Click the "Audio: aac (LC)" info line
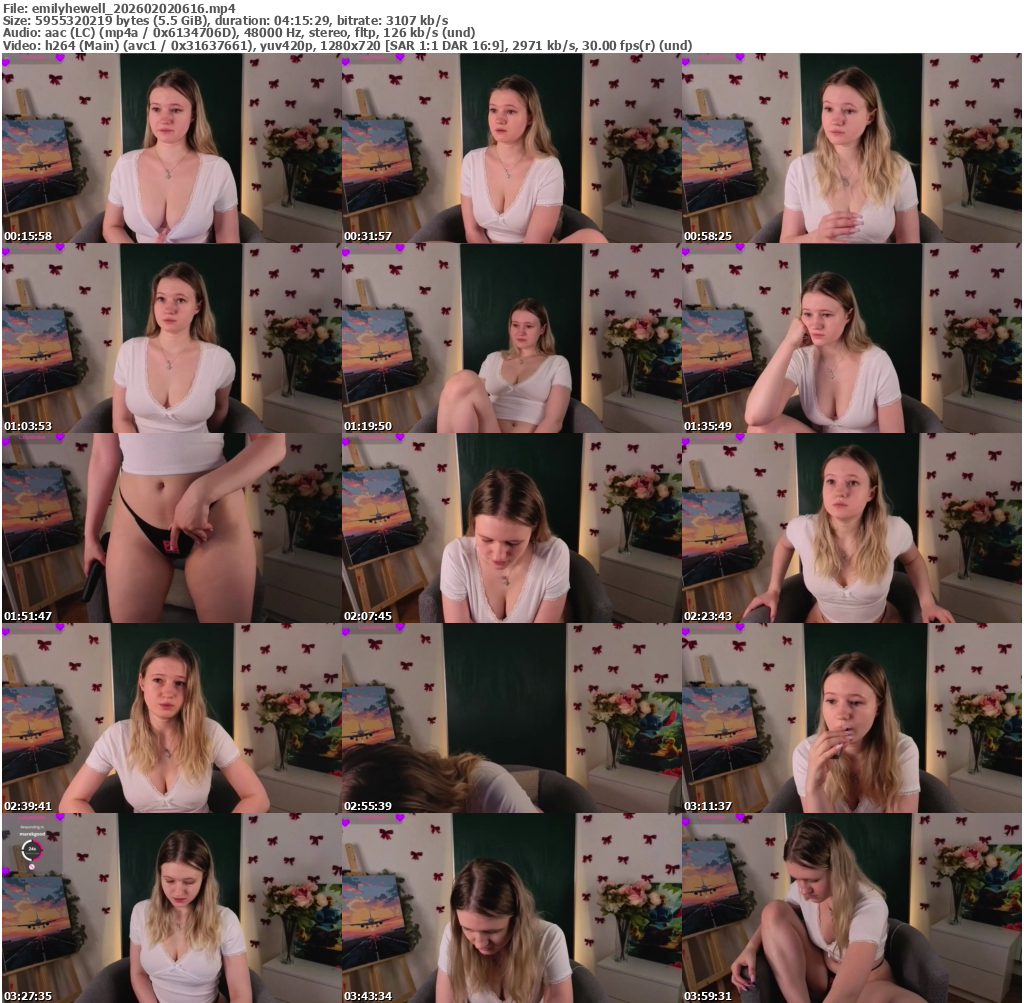 click(x=239, y=33)
